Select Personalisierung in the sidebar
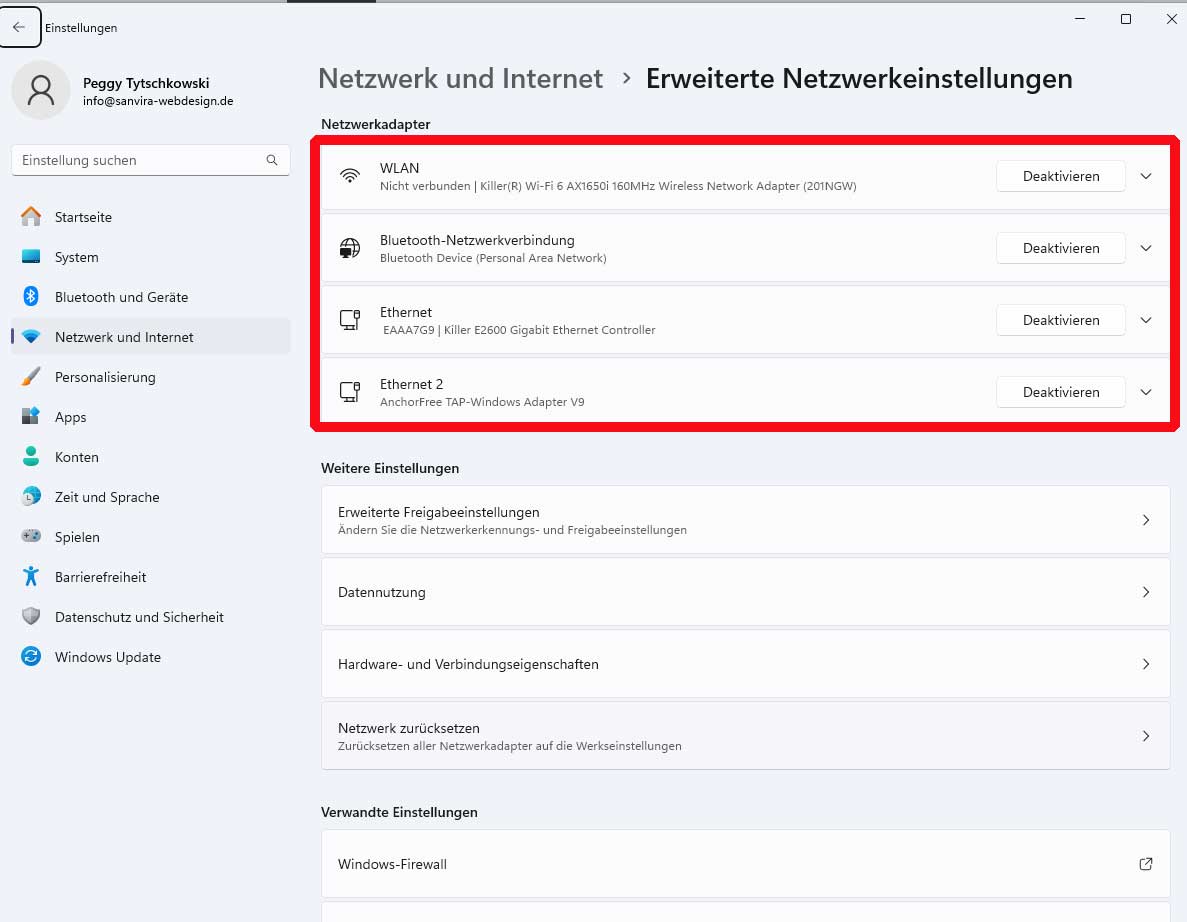The height and width of the screenshot is (922, 1187). click(x=151, y=377)
